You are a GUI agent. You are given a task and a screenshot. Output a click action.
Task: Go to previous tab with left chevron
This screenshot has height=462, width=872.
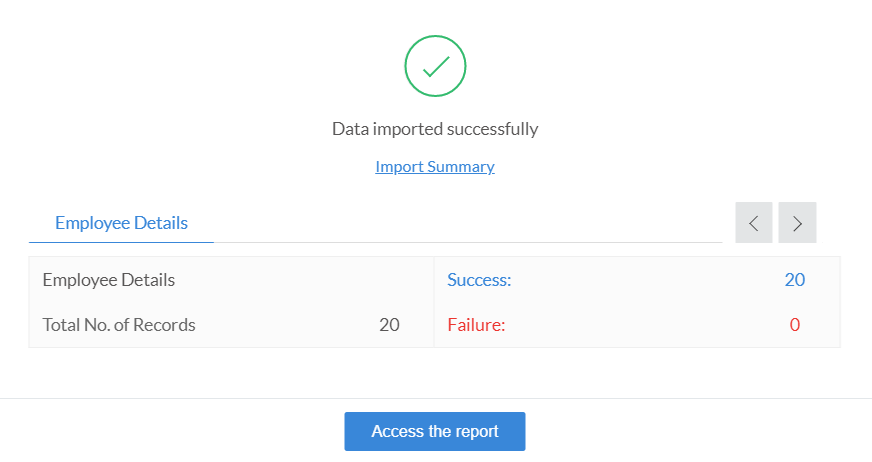click(754, 223)
